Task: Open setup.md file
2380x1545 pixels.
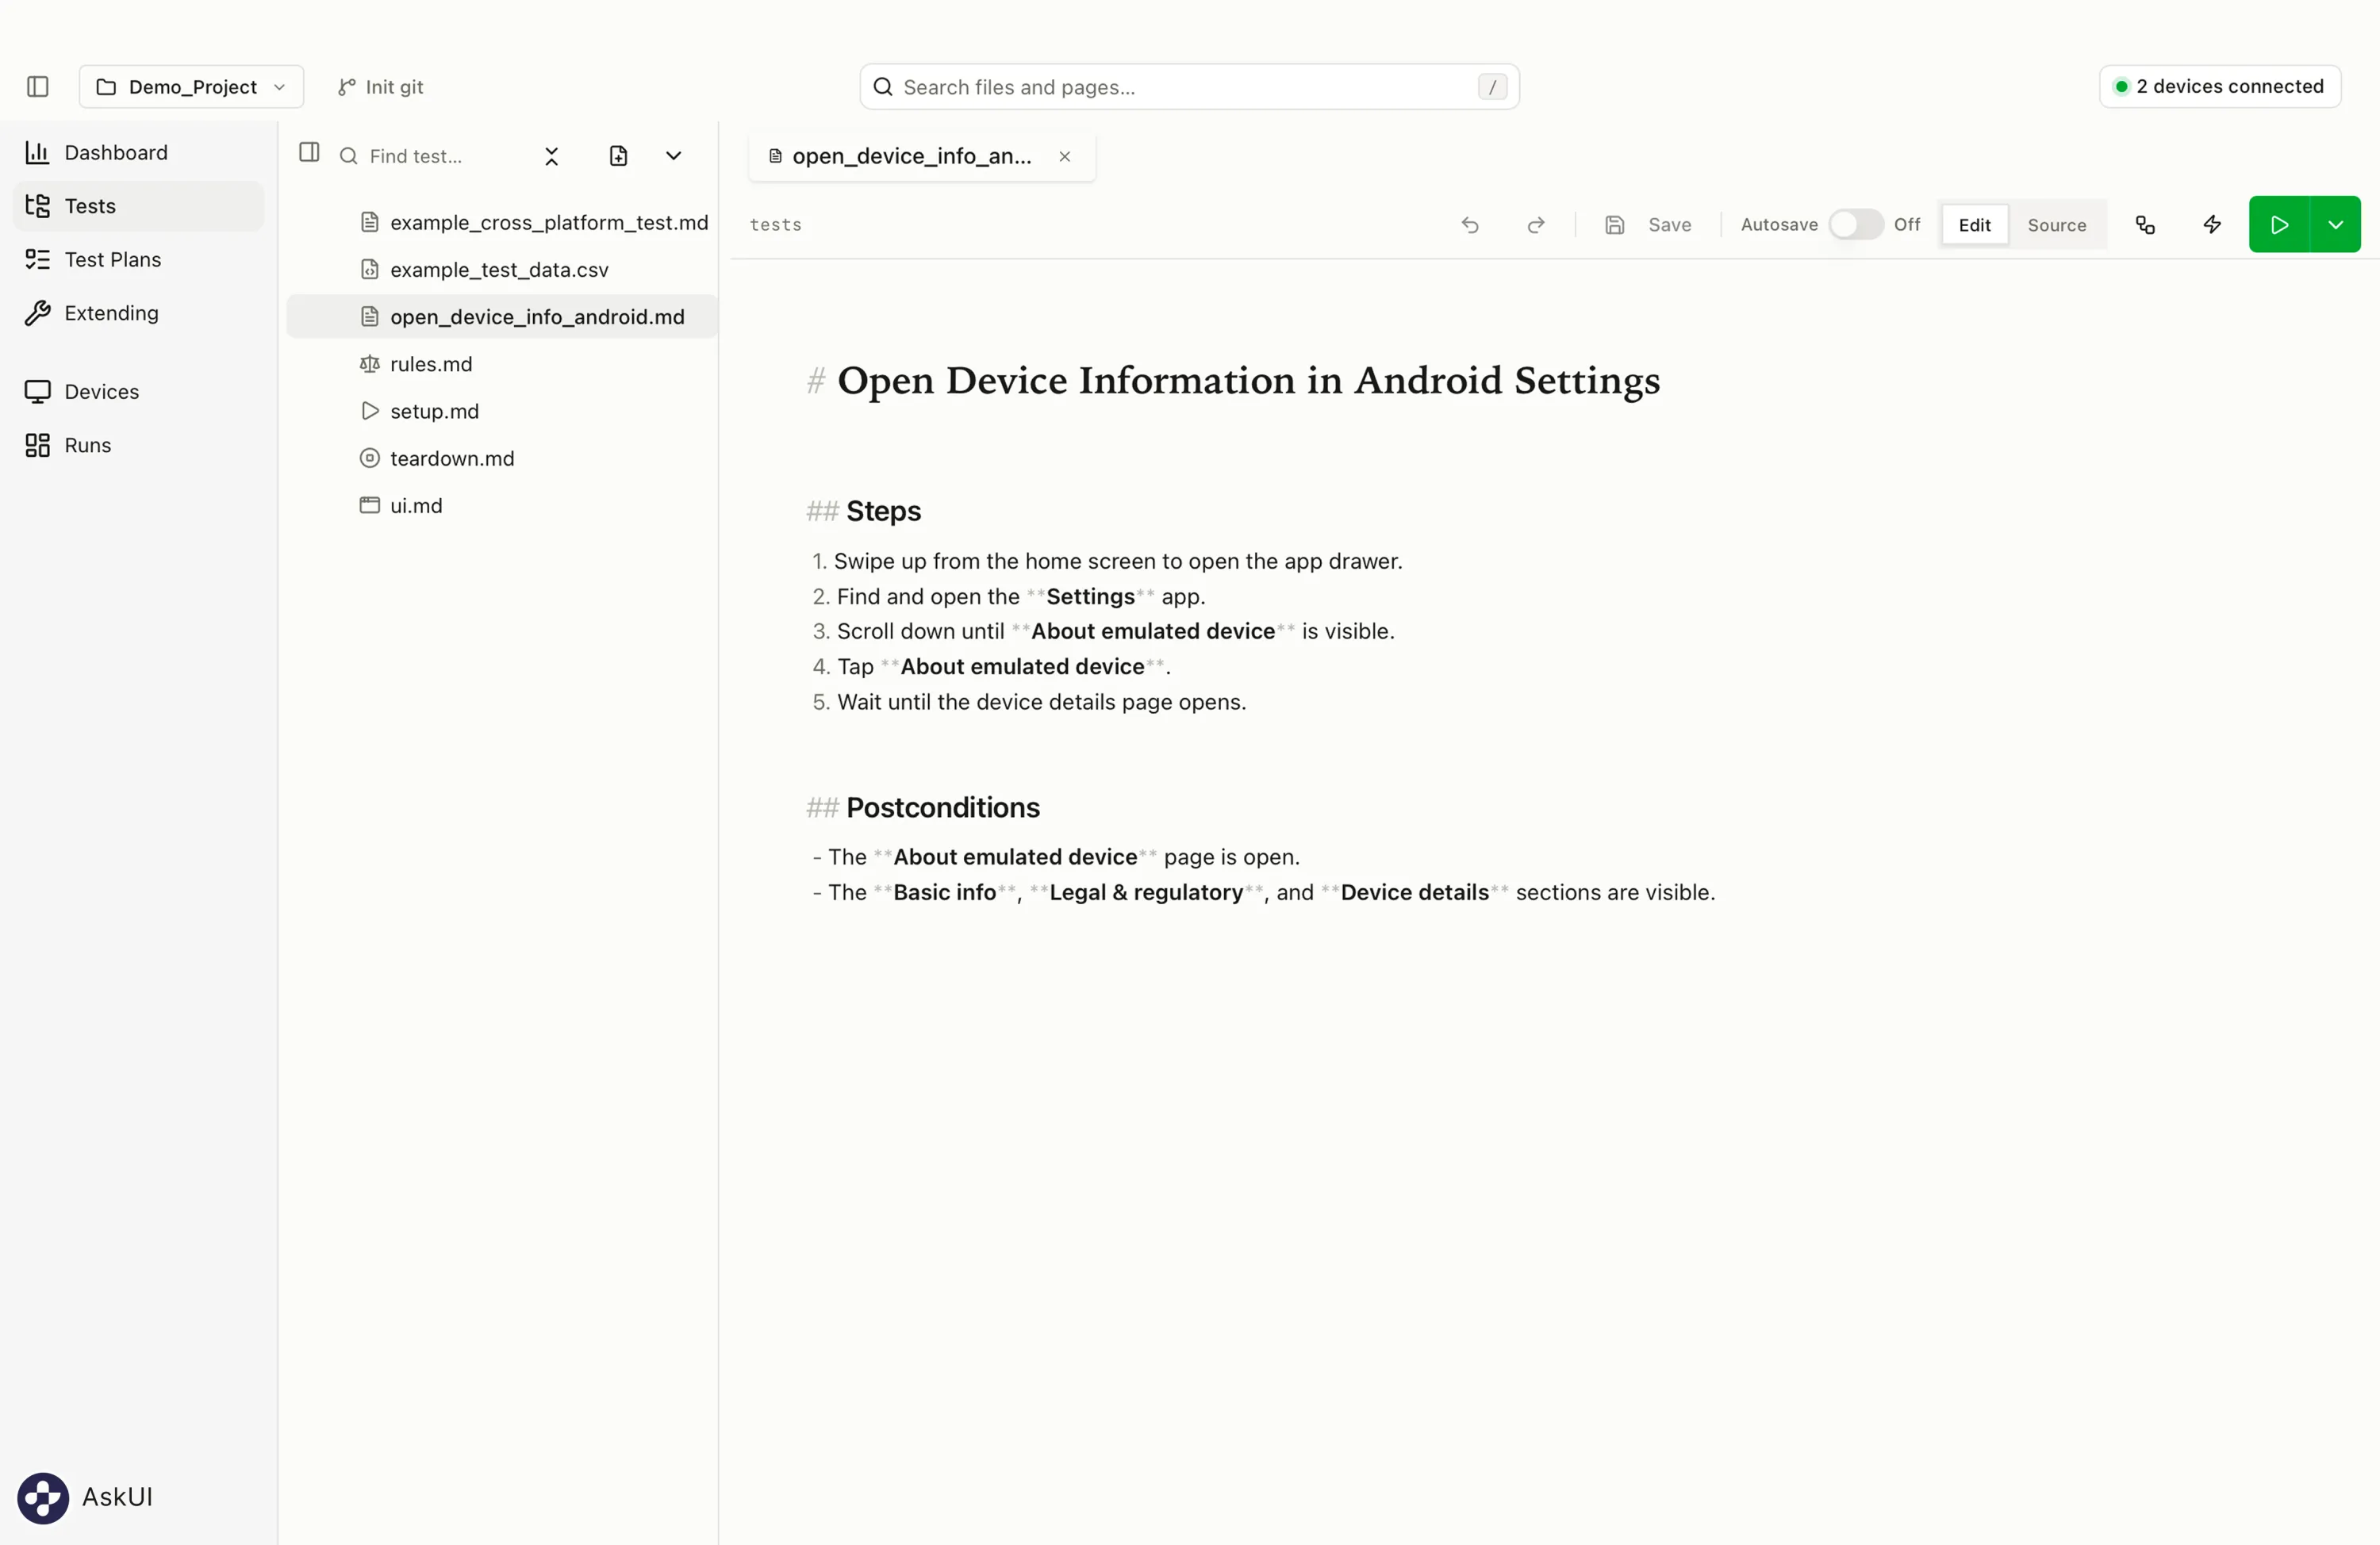Action: click(x=502, y=411)
